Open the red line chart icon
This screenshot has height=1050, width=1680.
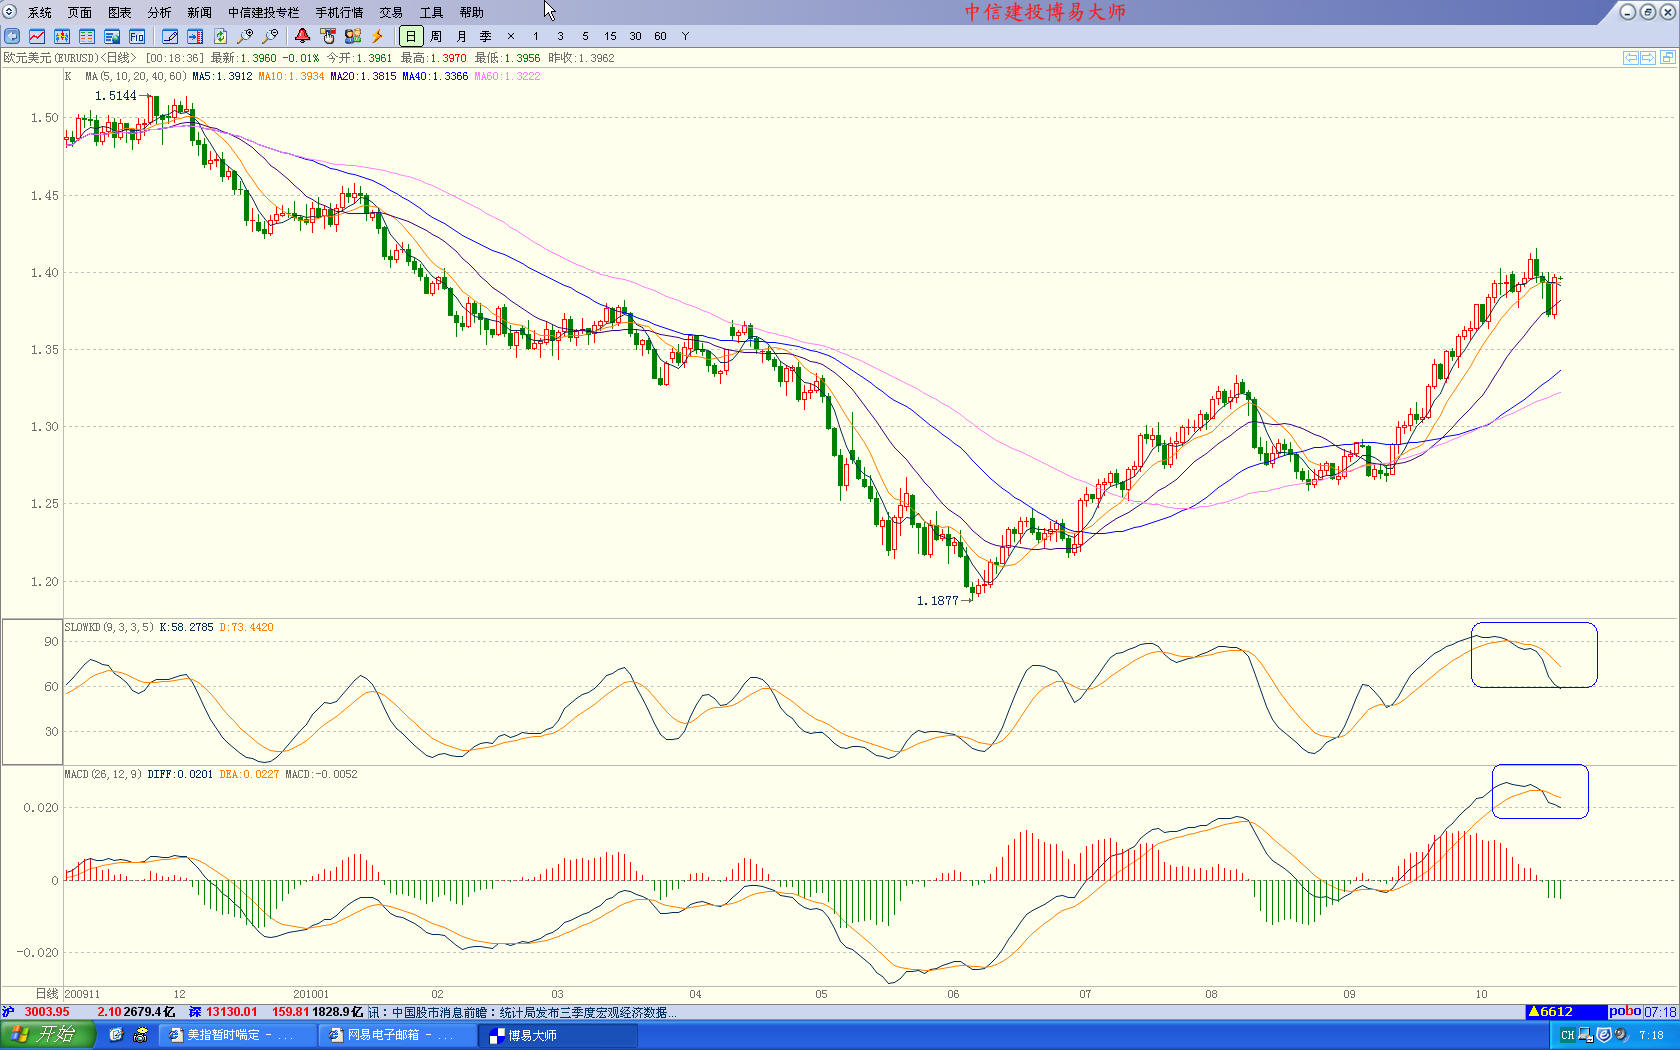coord(37,36)
